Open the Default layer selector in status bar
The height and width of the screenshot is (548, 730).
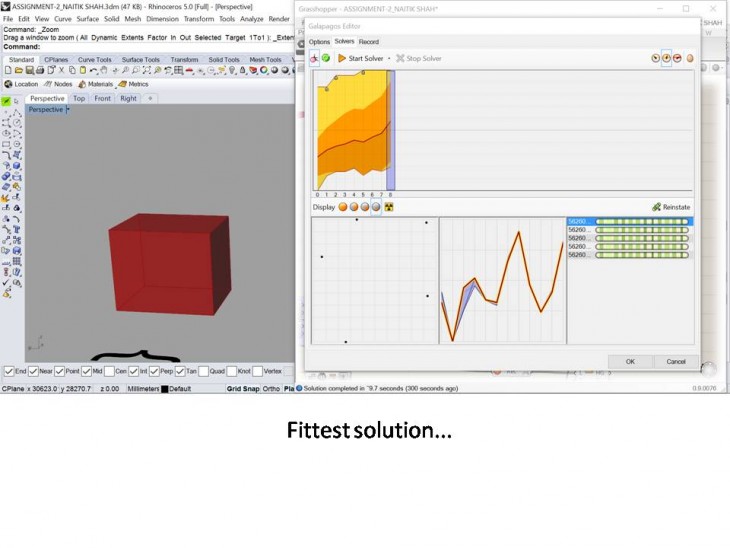point(179,388)
